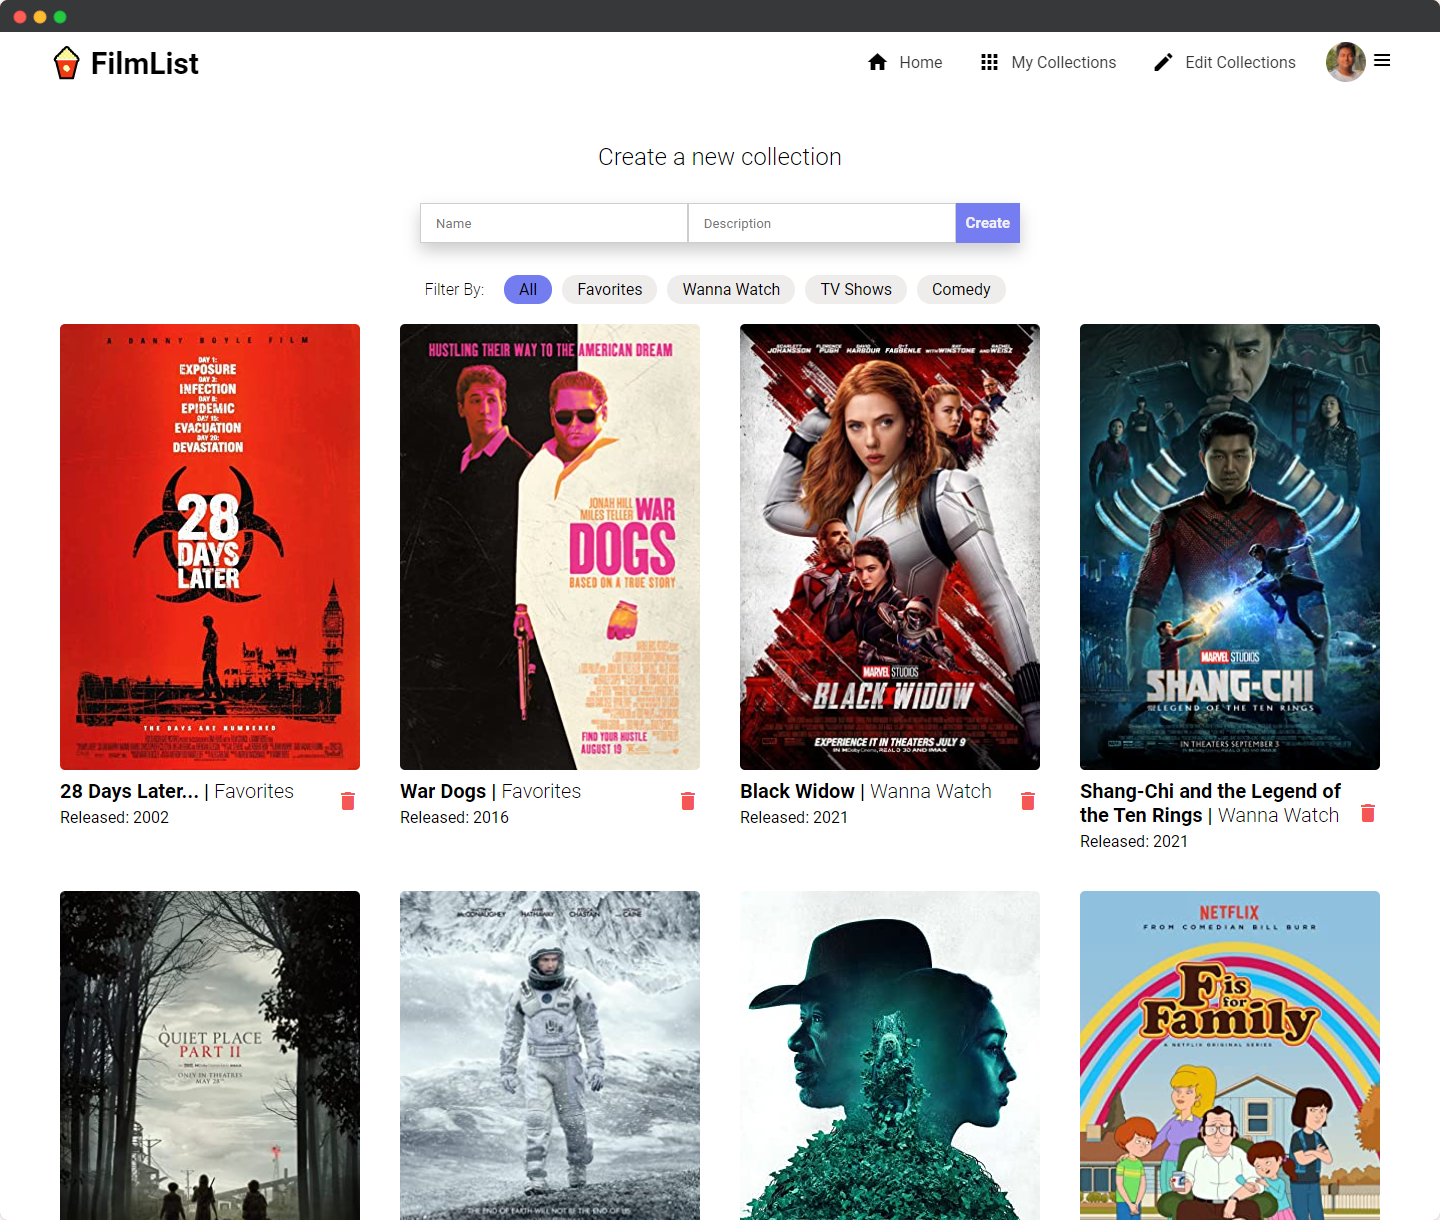Open the F is for Family poster
Screen dimensions: 1440x1220
(x=1230, y=1055)
